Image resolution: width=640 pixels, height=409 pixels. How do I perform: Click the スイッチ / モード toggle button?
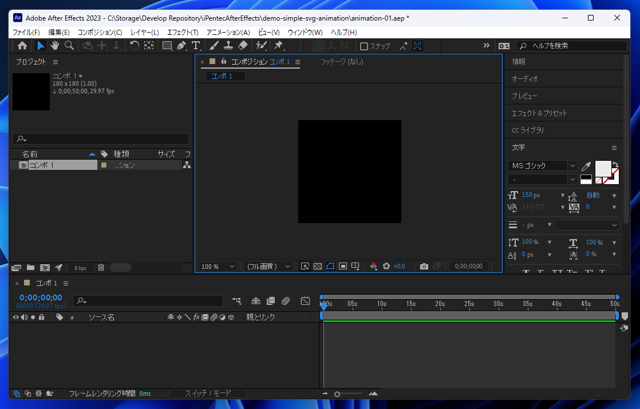(208, 393)
